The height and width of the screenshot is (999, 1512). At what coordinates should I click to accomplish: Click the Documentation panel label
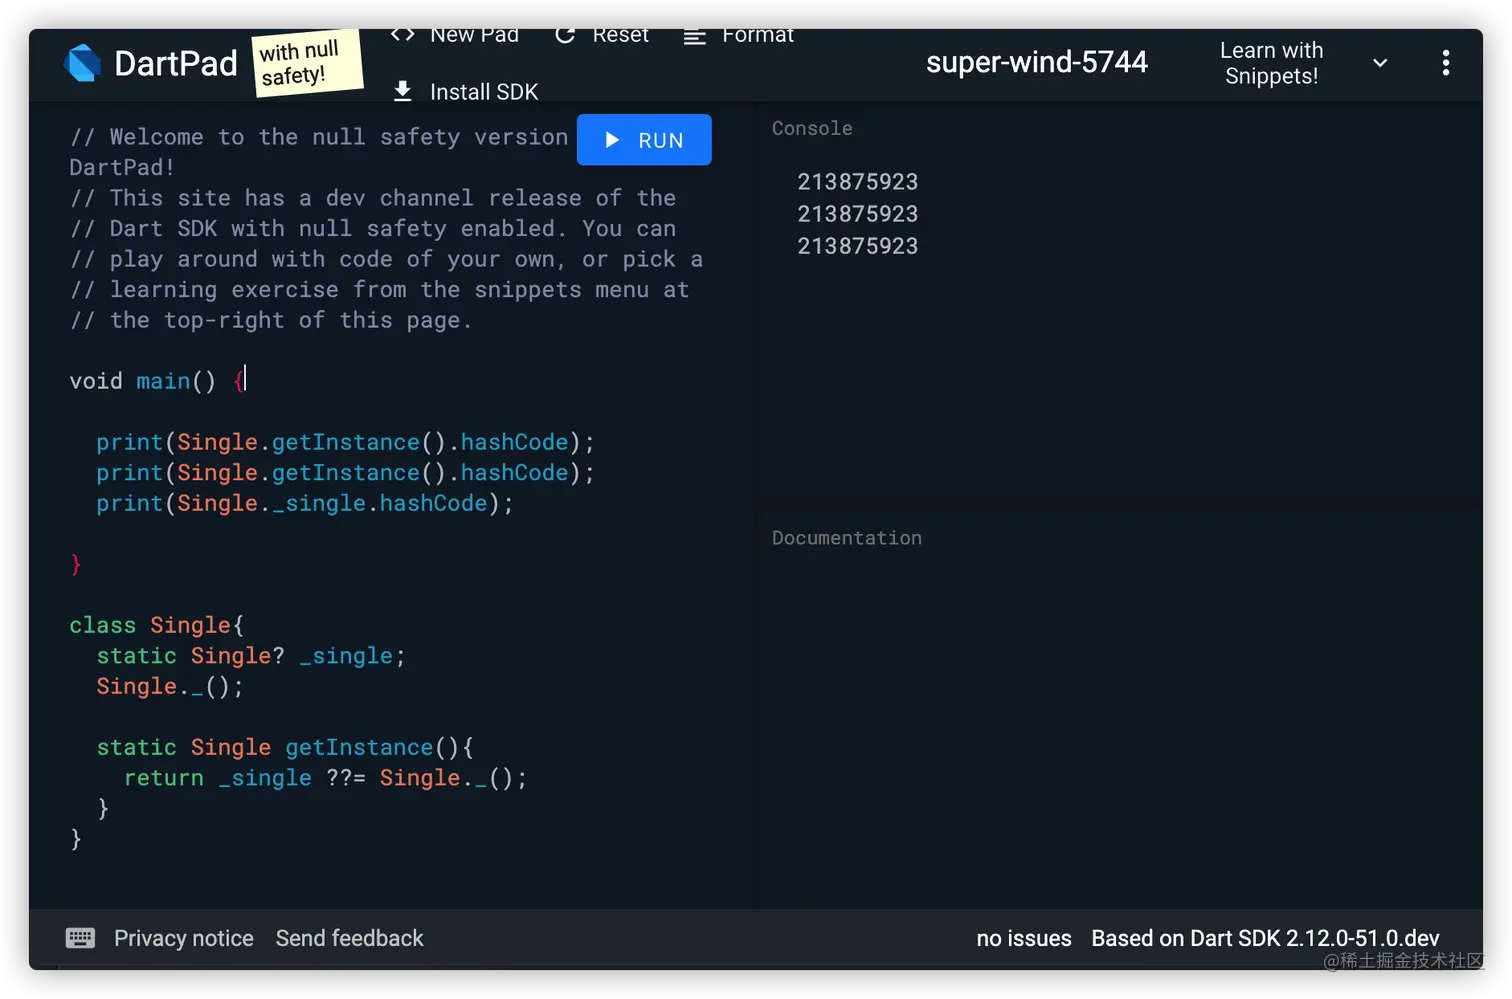coord(847,538)
